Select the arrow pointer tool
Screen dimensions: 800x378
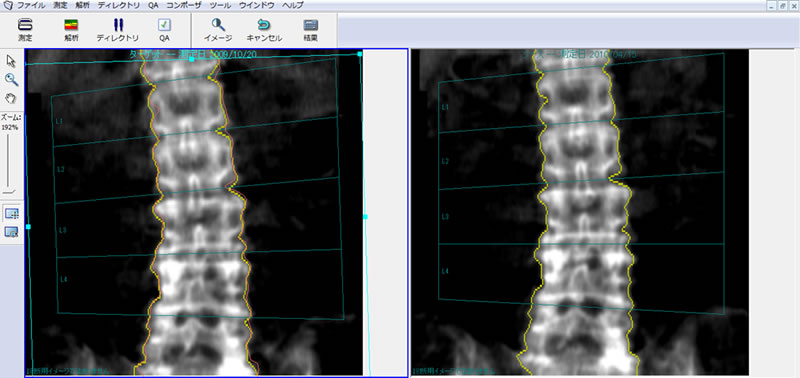click(x=11, y=61)
